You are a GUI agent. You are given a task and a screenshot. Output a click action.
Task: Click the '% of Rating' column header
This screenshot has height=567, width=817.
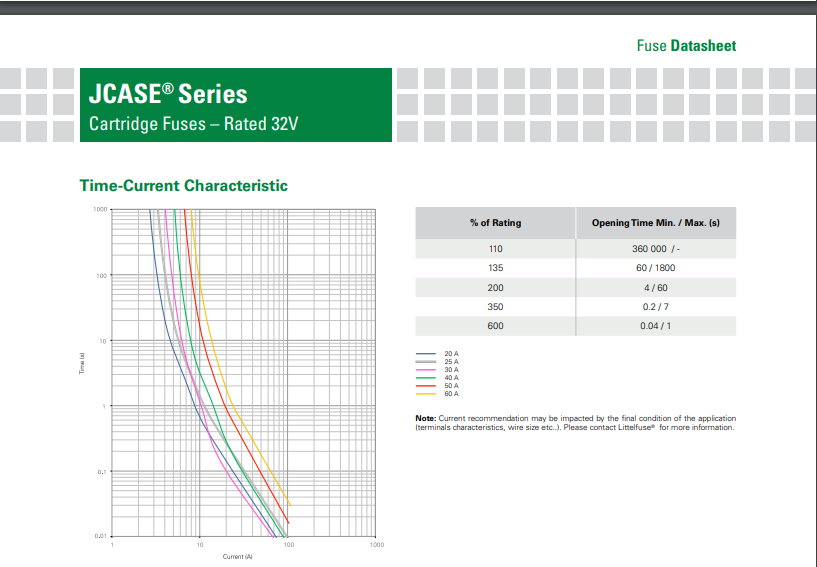click(495, 223)
